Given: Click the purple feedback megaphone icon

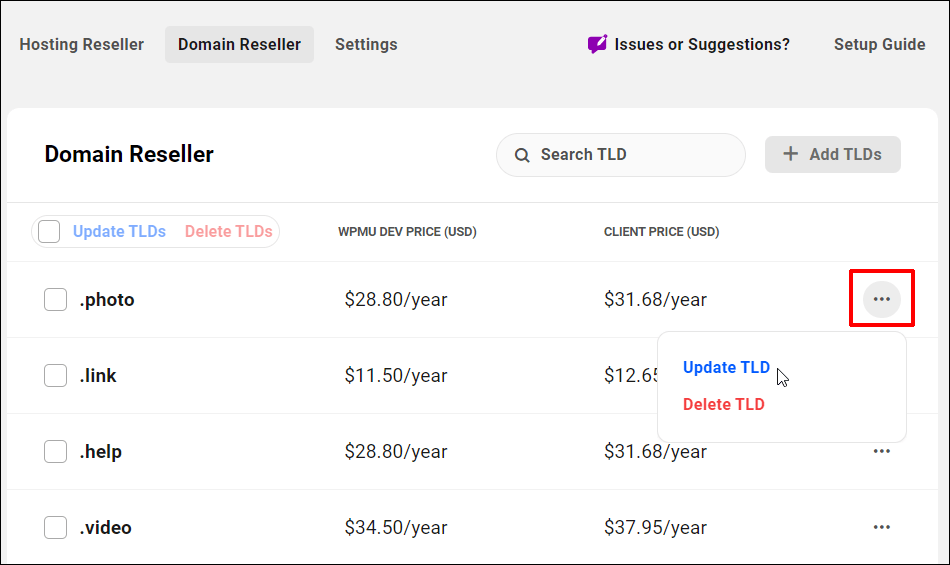Looking at the screenshot, I should 597,44.
